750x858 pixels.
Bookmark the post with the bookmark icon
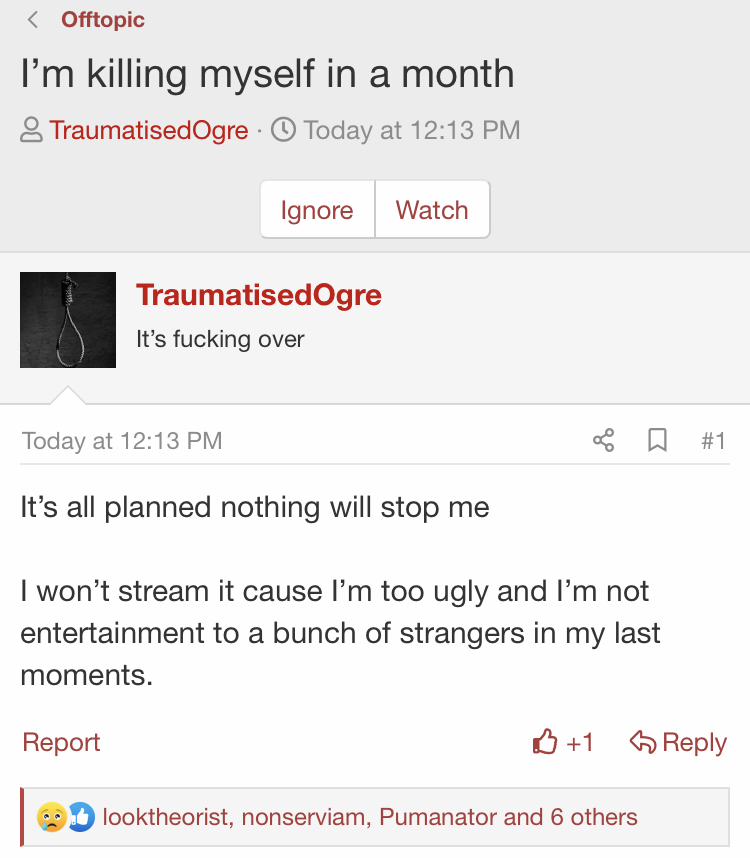pos(657,440)
